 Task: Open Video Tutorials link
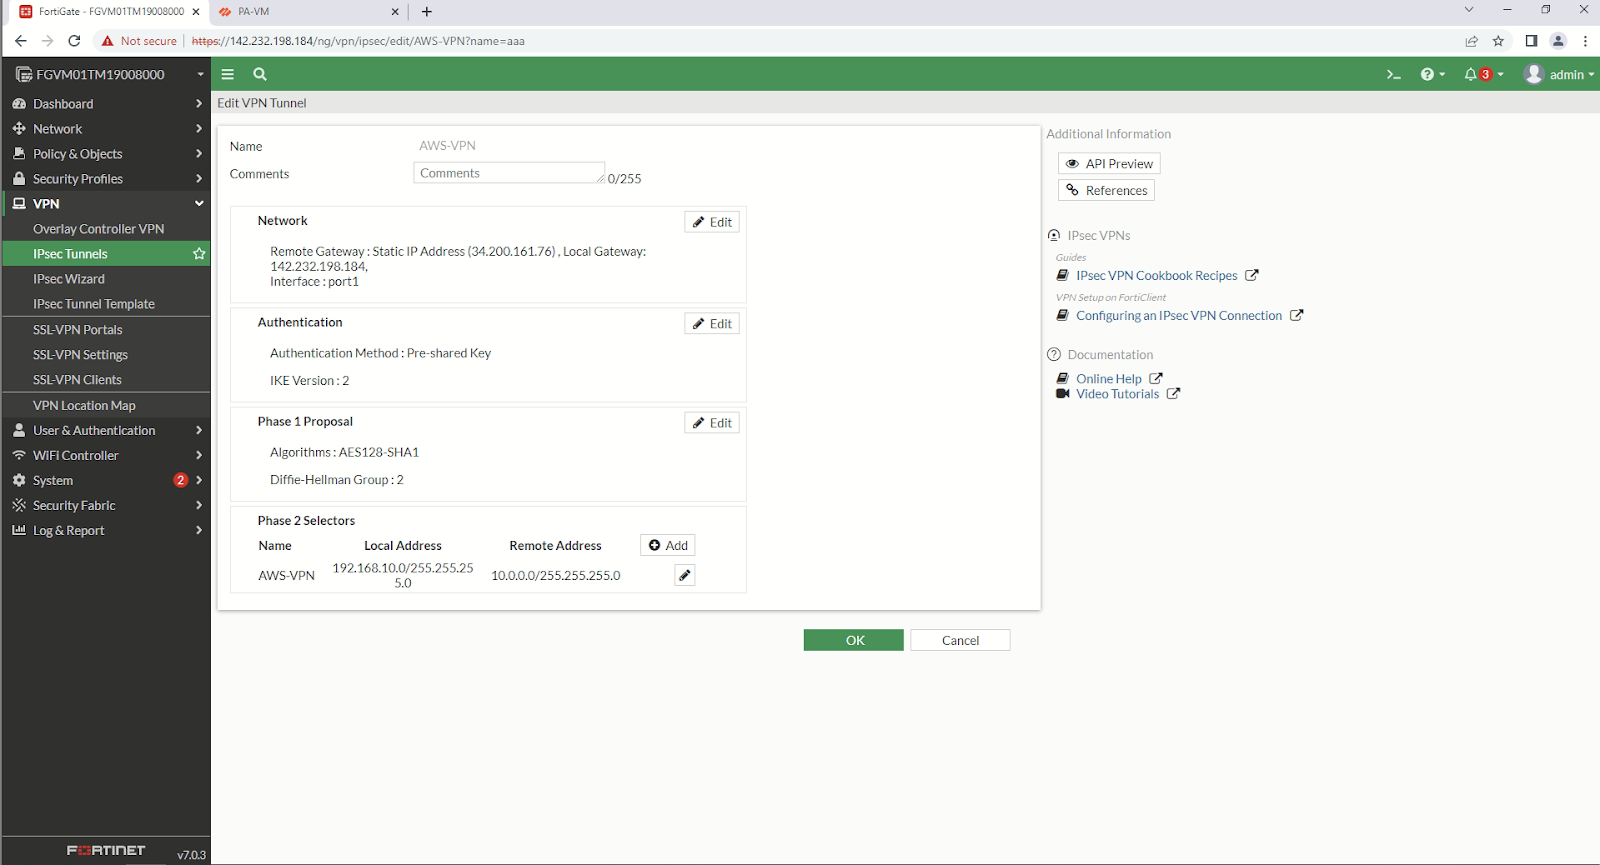(x=1118, y=394)
